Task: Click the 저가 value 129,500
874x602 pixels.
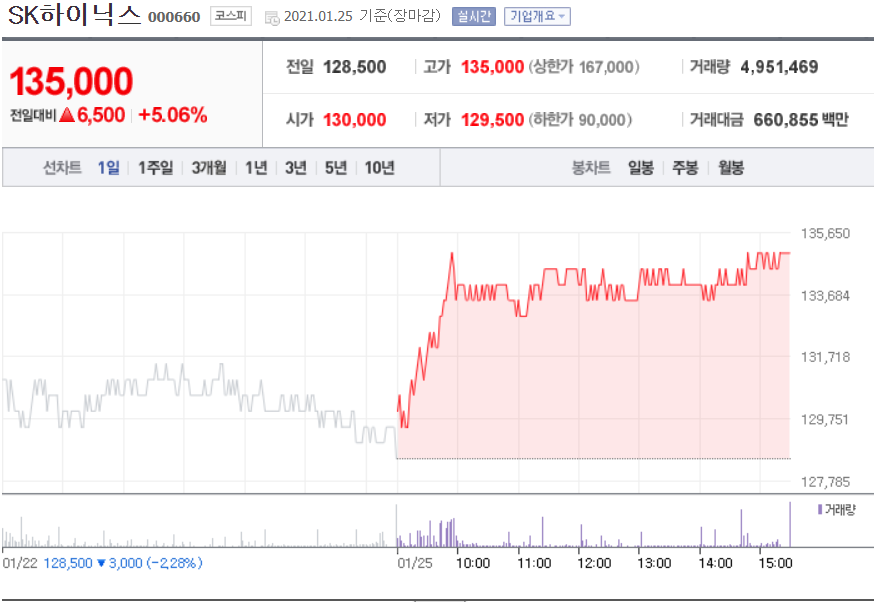Action: click(492, 119)
